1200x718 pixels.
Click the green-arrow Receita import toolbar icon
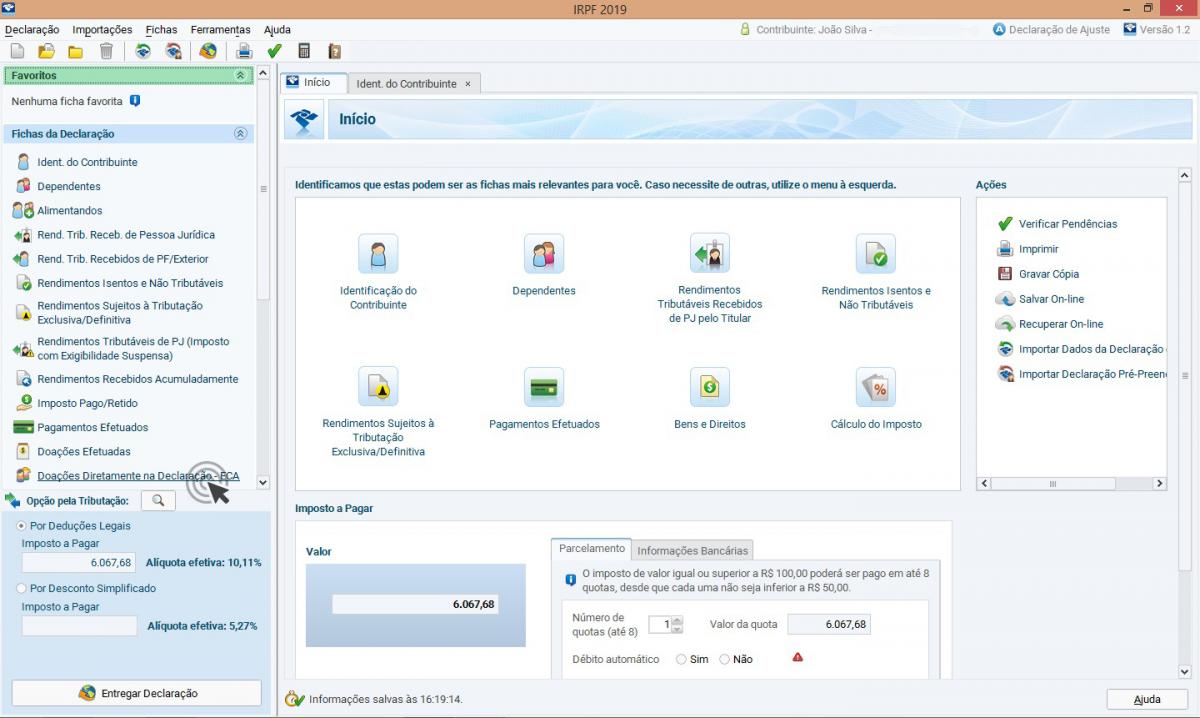(x=144, y=51)
